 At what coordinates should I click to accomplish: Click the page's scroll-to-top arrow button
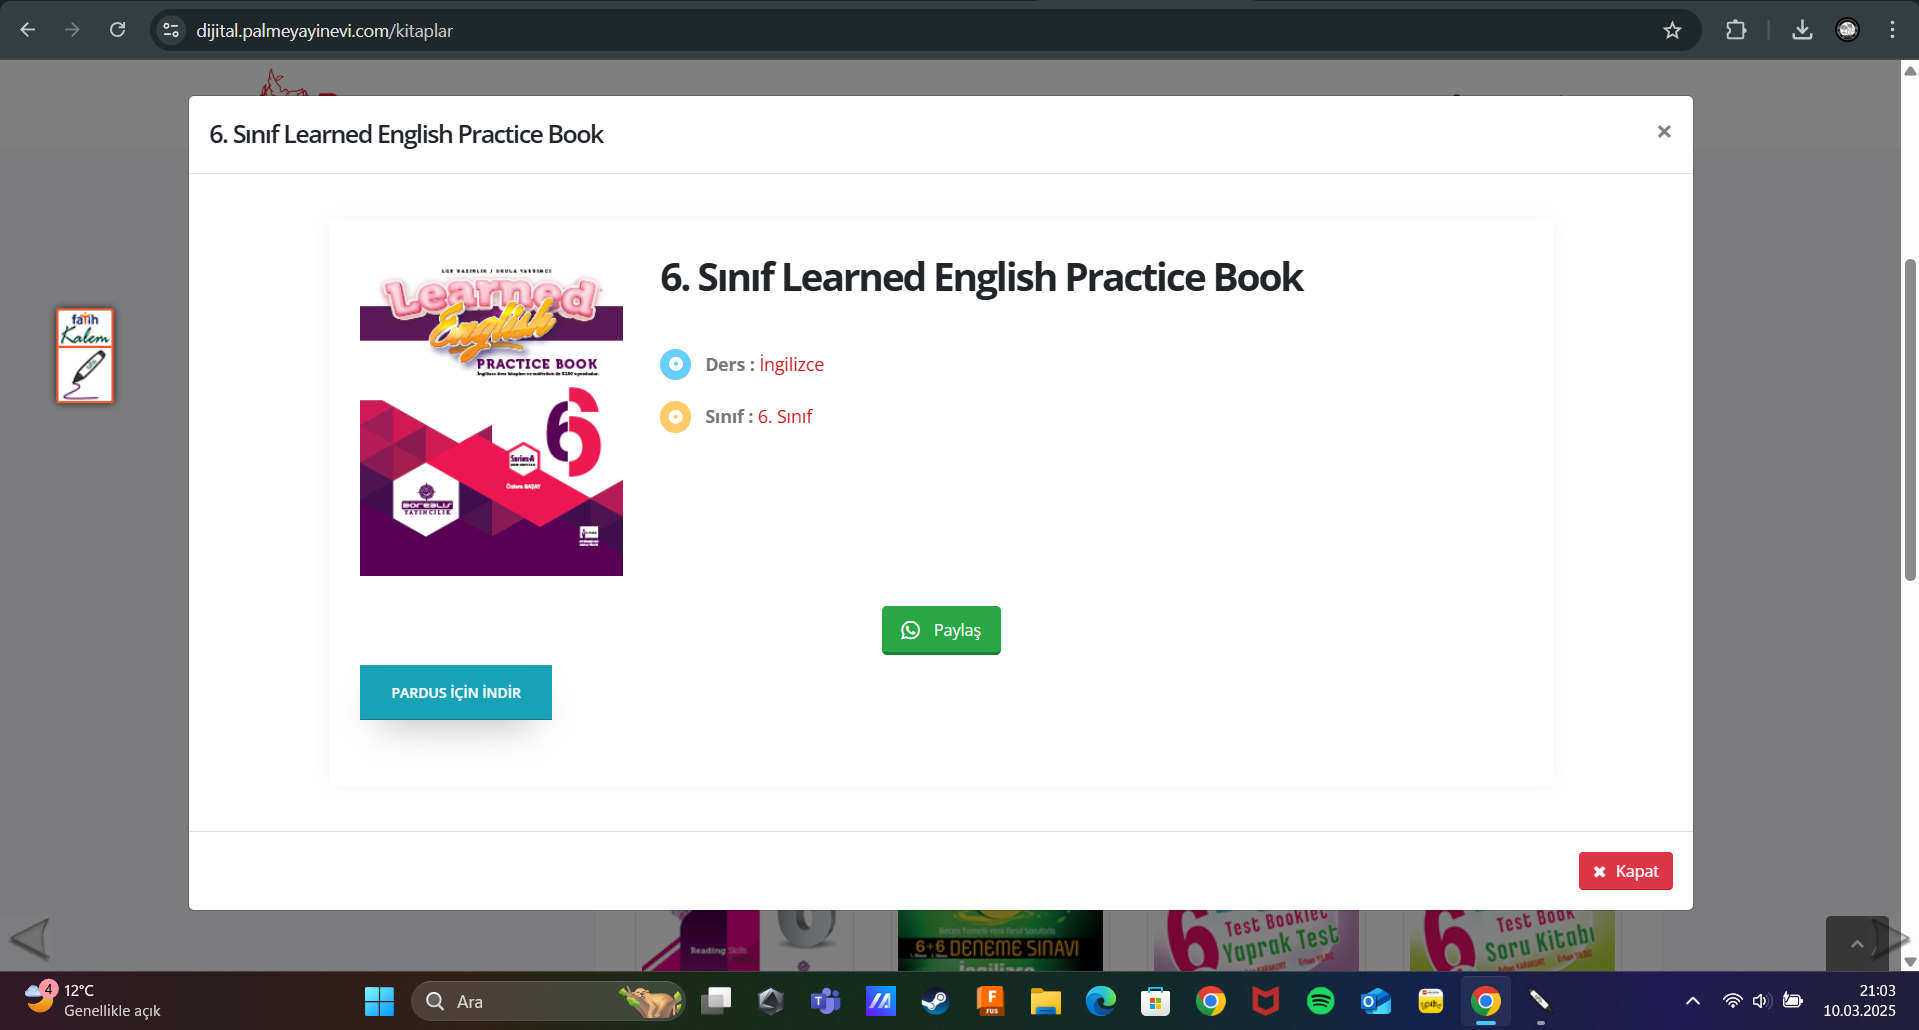tap(1857, 943)
